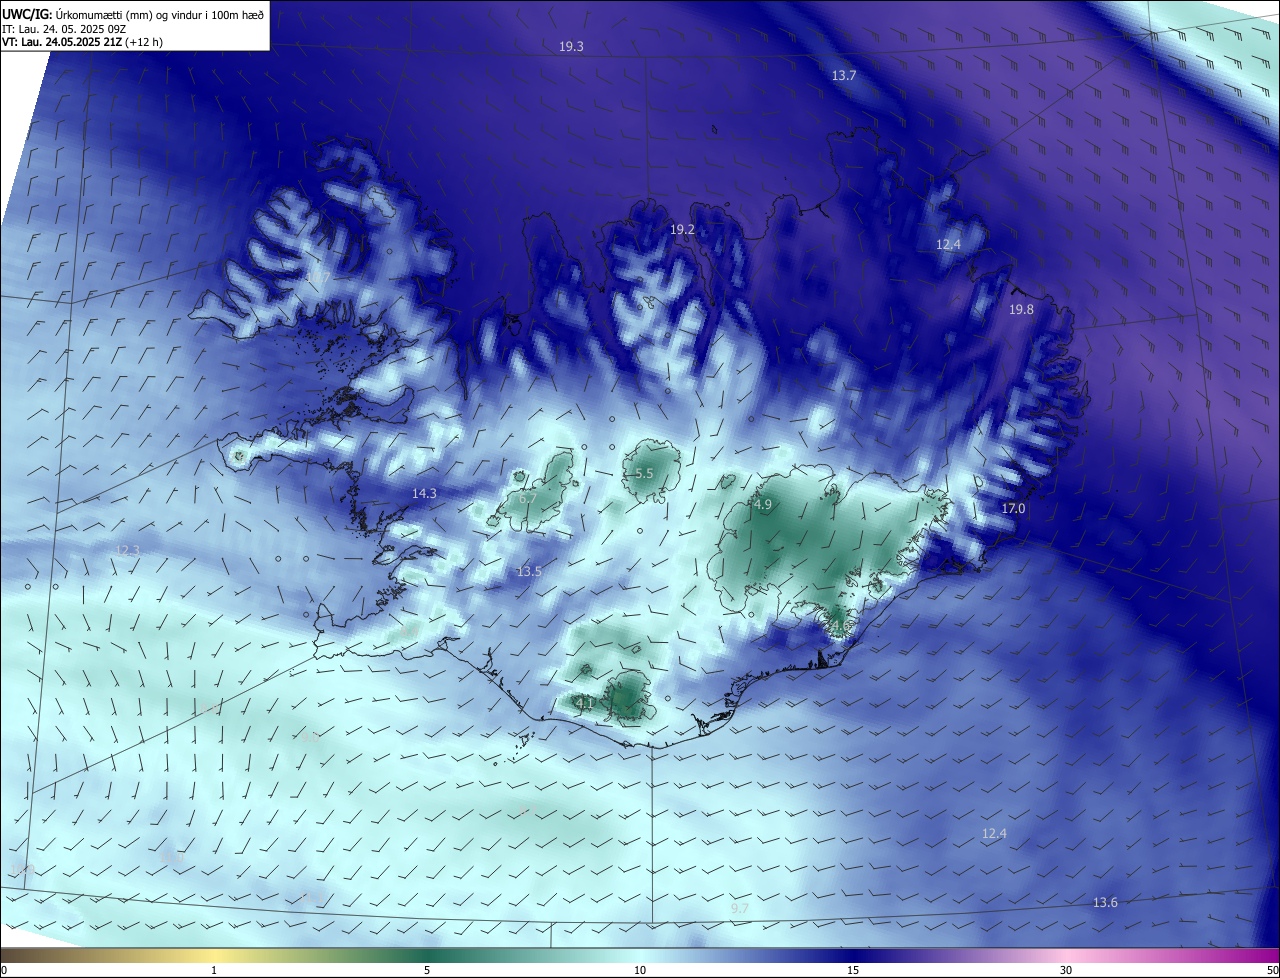Select the 30 tick on the color scale

pos(1066,970)
